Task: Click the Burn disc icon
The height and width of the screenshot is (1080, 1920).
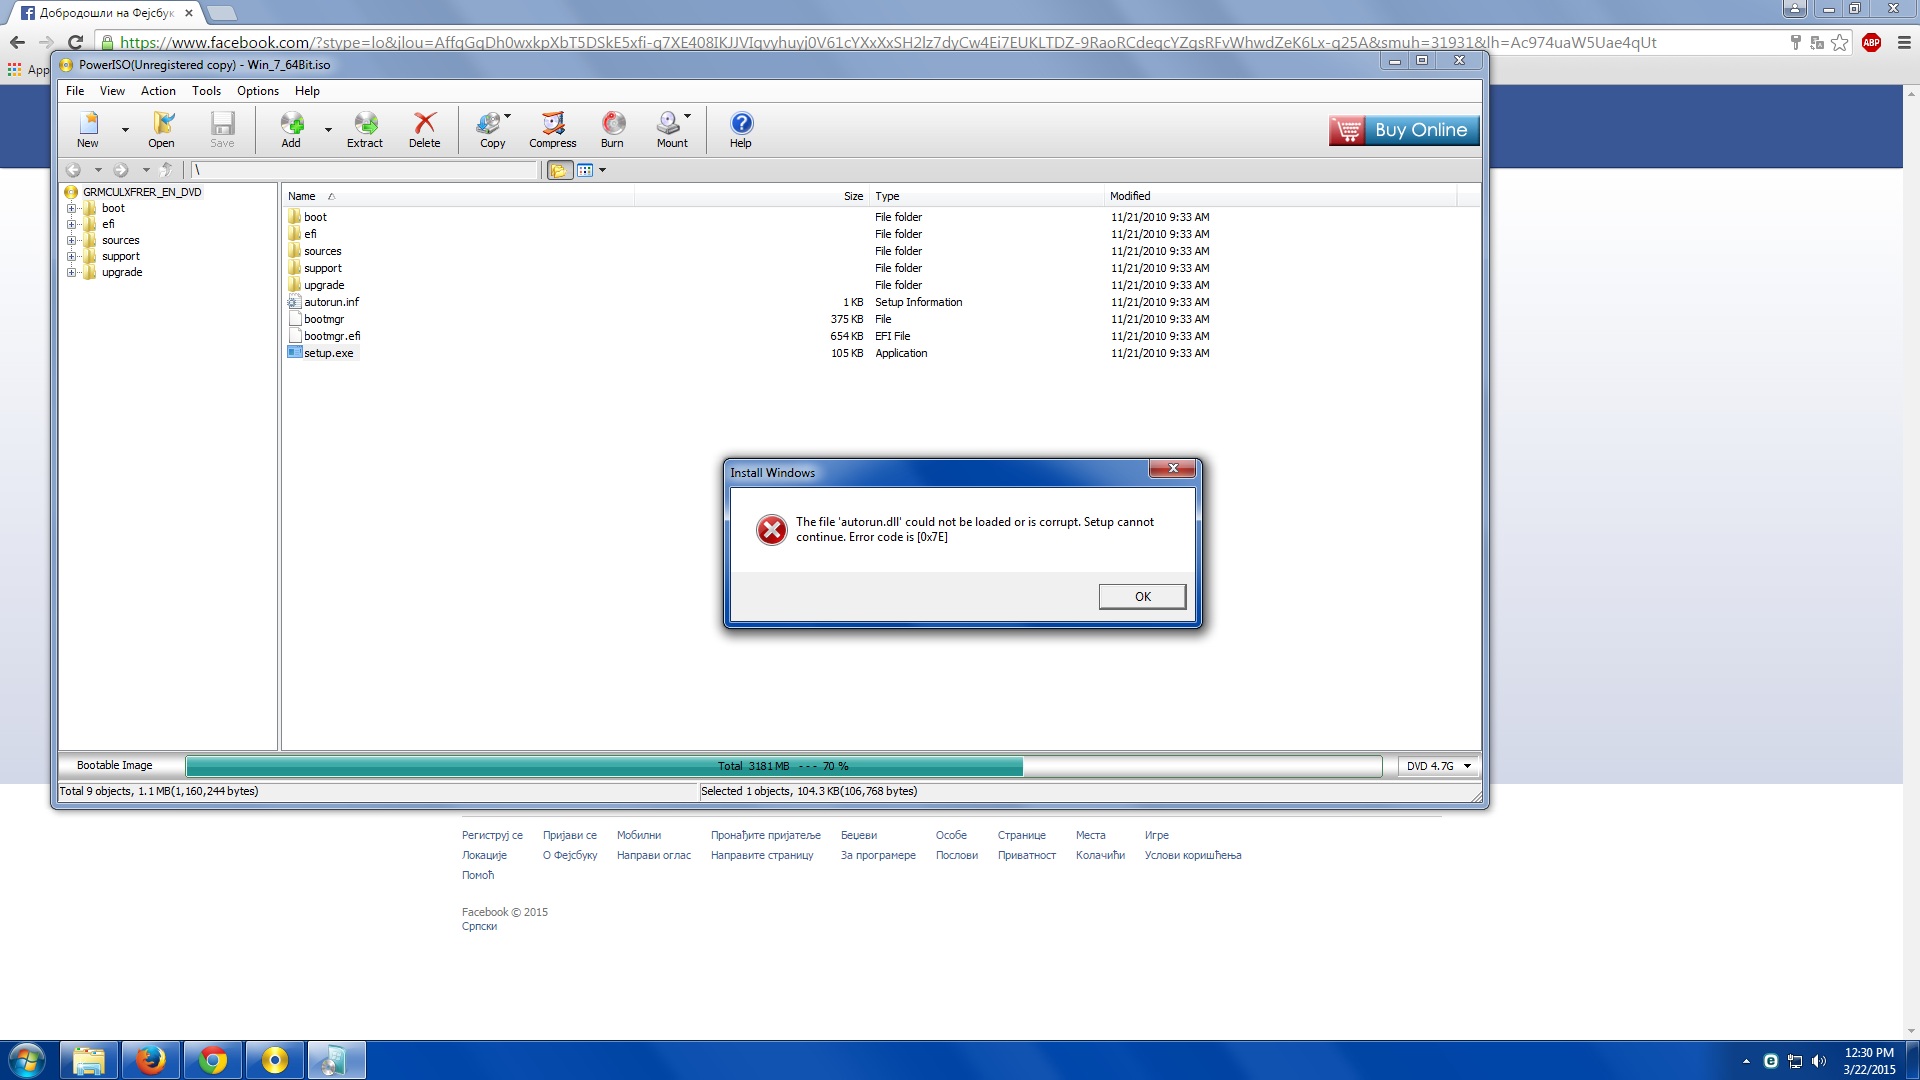Action: tap(612, 129)
